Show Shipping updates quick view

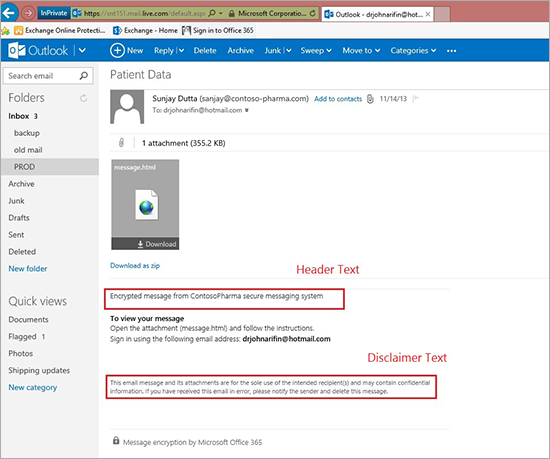pos(39,370)
